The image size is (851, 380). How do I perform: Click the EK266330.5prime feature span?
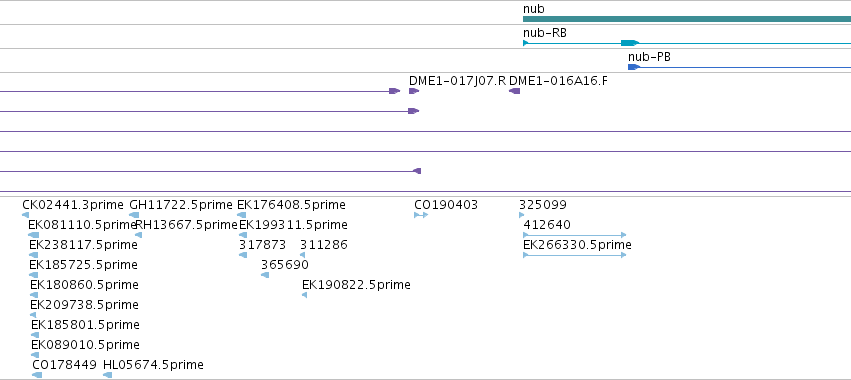[x=574, y=255]
